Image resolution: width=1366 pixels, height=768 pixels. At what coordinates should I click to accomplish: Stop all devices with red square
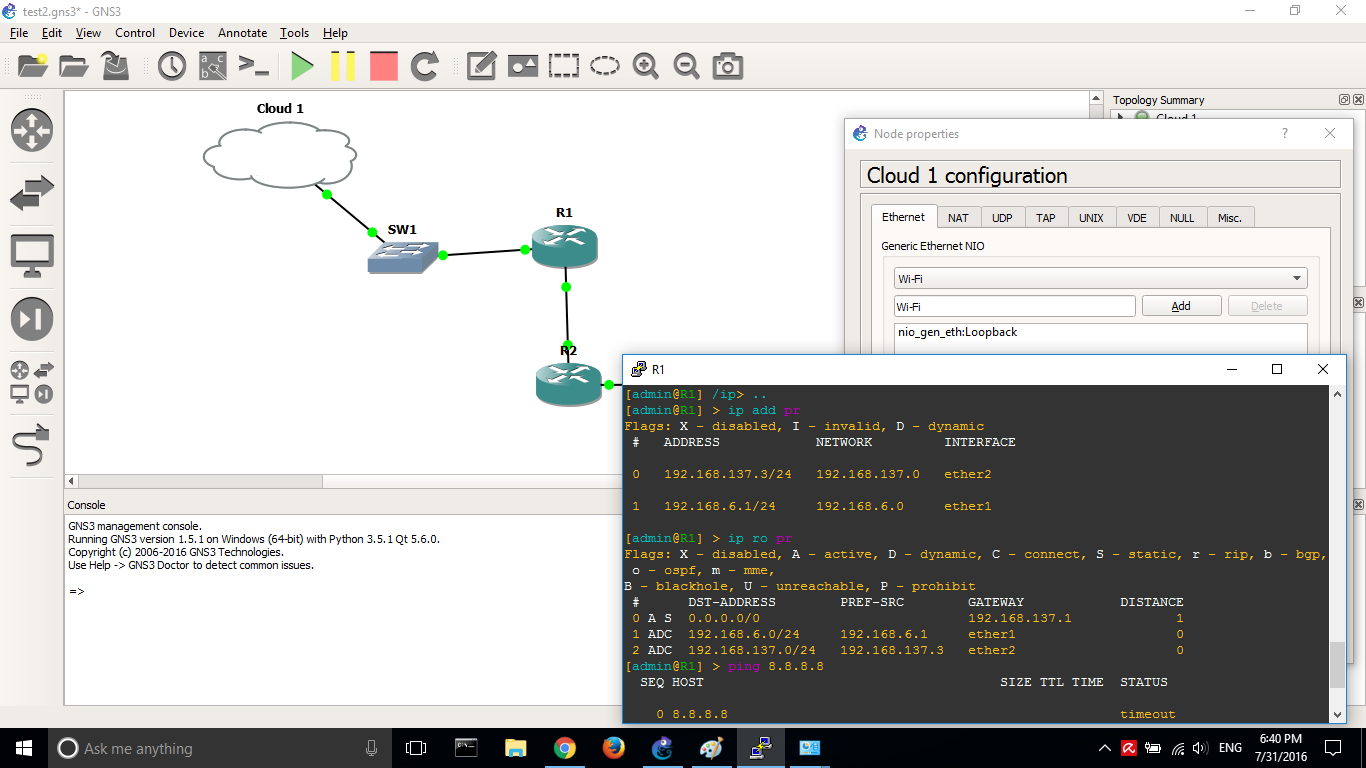(384, 66)
